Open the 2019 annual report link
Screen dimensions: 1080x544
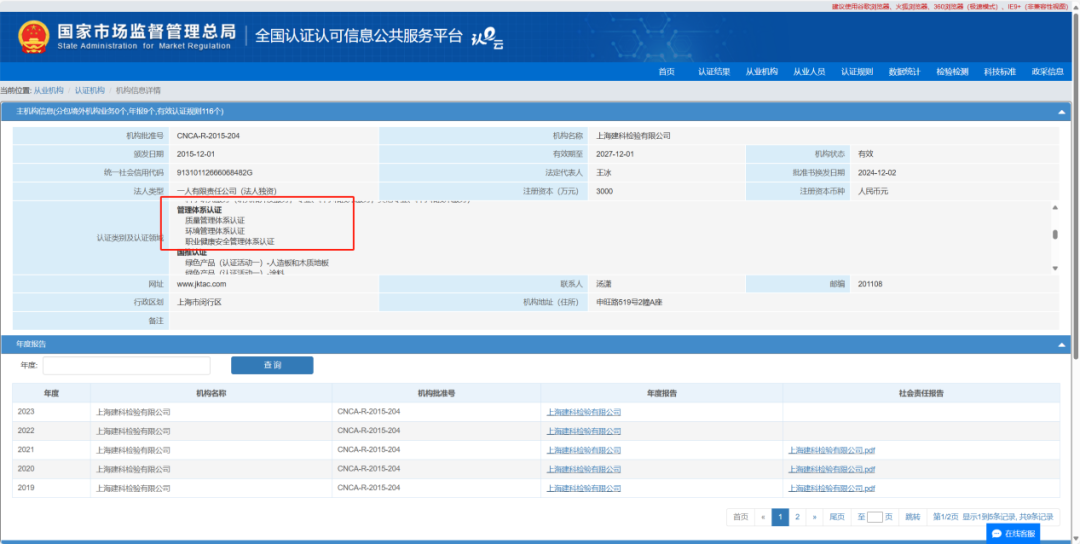pos(583,488)
